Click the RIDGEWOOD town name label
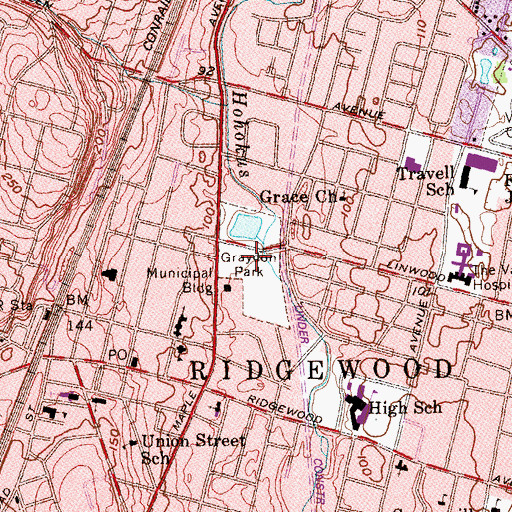The width and height of the screenshot is (512, 512). click(322, 369)
